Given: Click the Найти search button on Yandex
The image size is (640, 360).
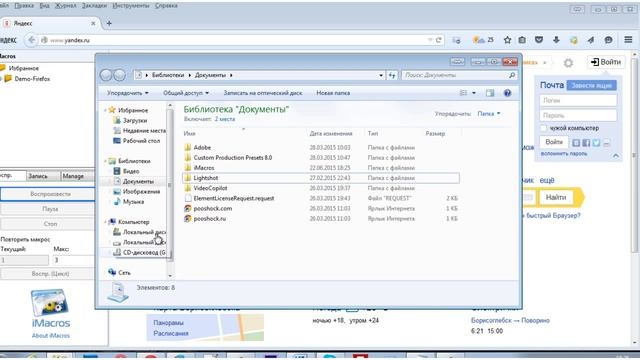Looking at the screenshot, I should coord(556,198).
